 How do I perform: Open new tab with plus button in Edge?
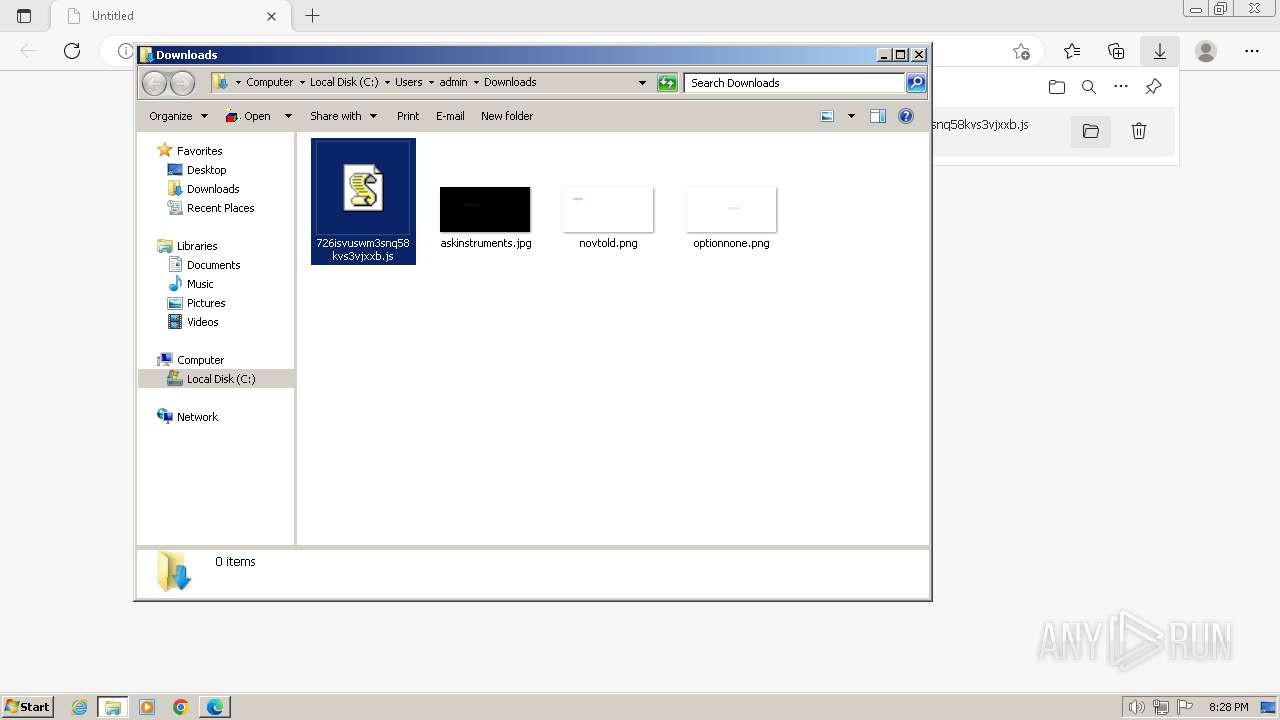[313, 16]
